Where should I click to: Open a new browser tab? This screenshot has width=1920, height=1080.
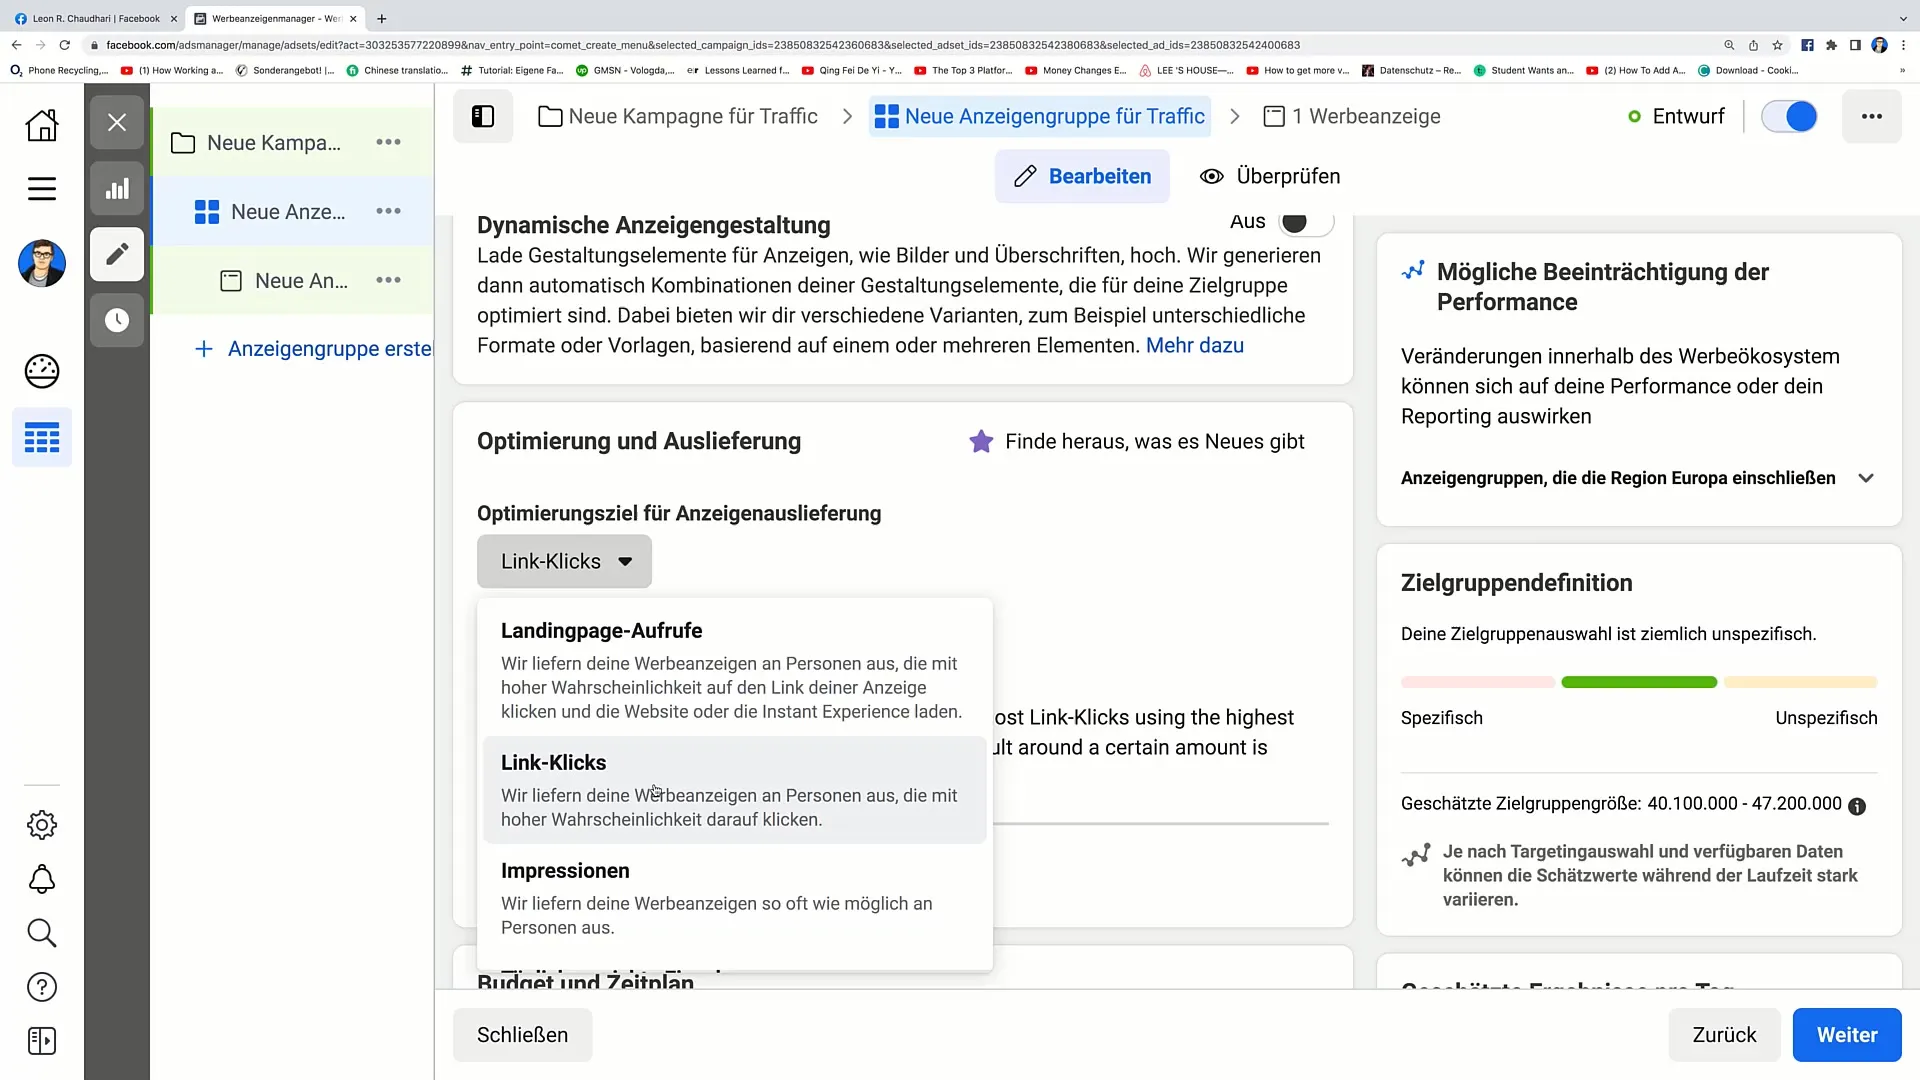[381, 18]
